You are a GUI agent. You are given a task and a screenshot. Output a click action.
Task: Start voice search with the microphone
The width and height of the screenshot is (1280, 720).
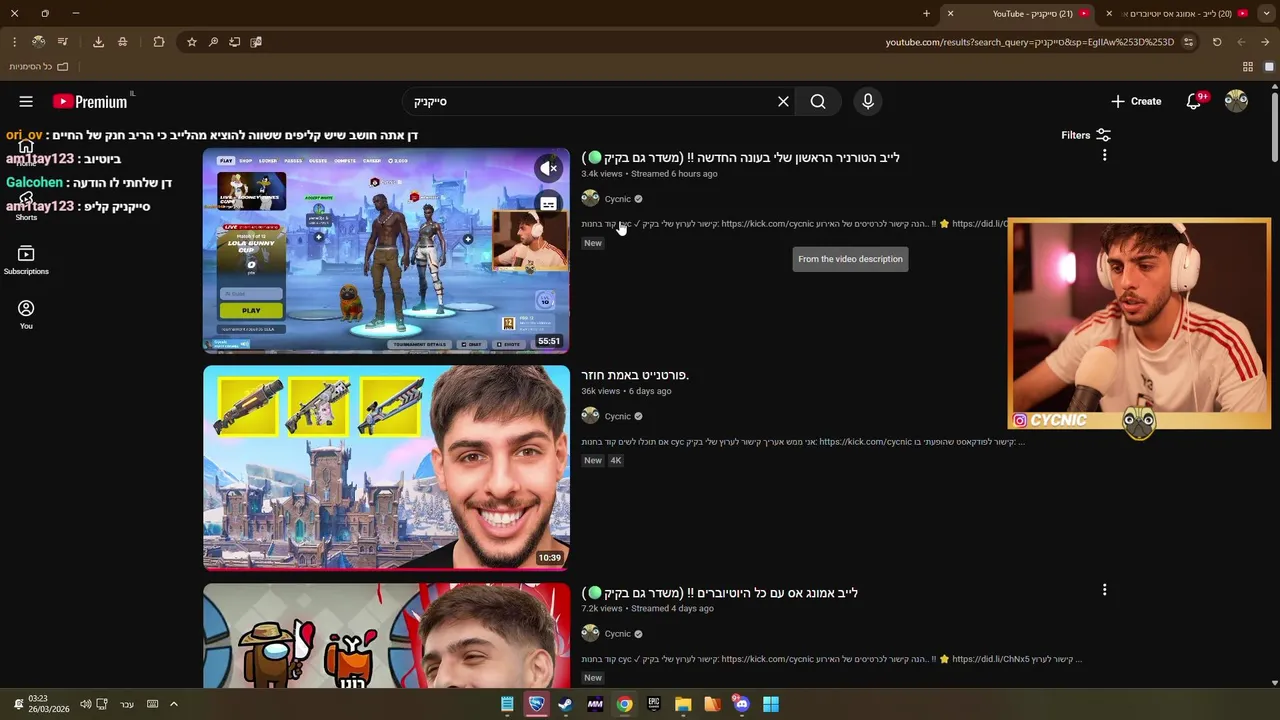868,101
